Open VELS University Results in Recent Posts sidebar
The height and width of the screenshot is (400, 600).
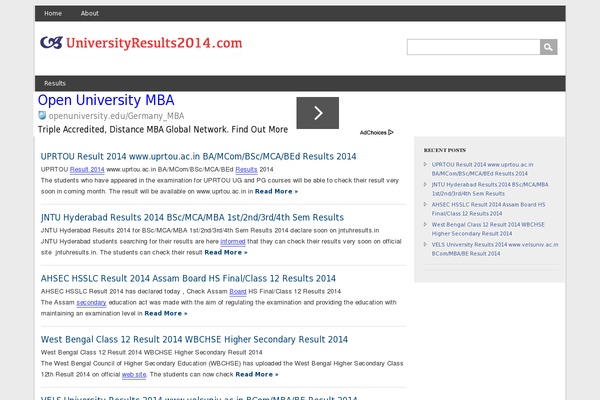(x=495, y=248)
